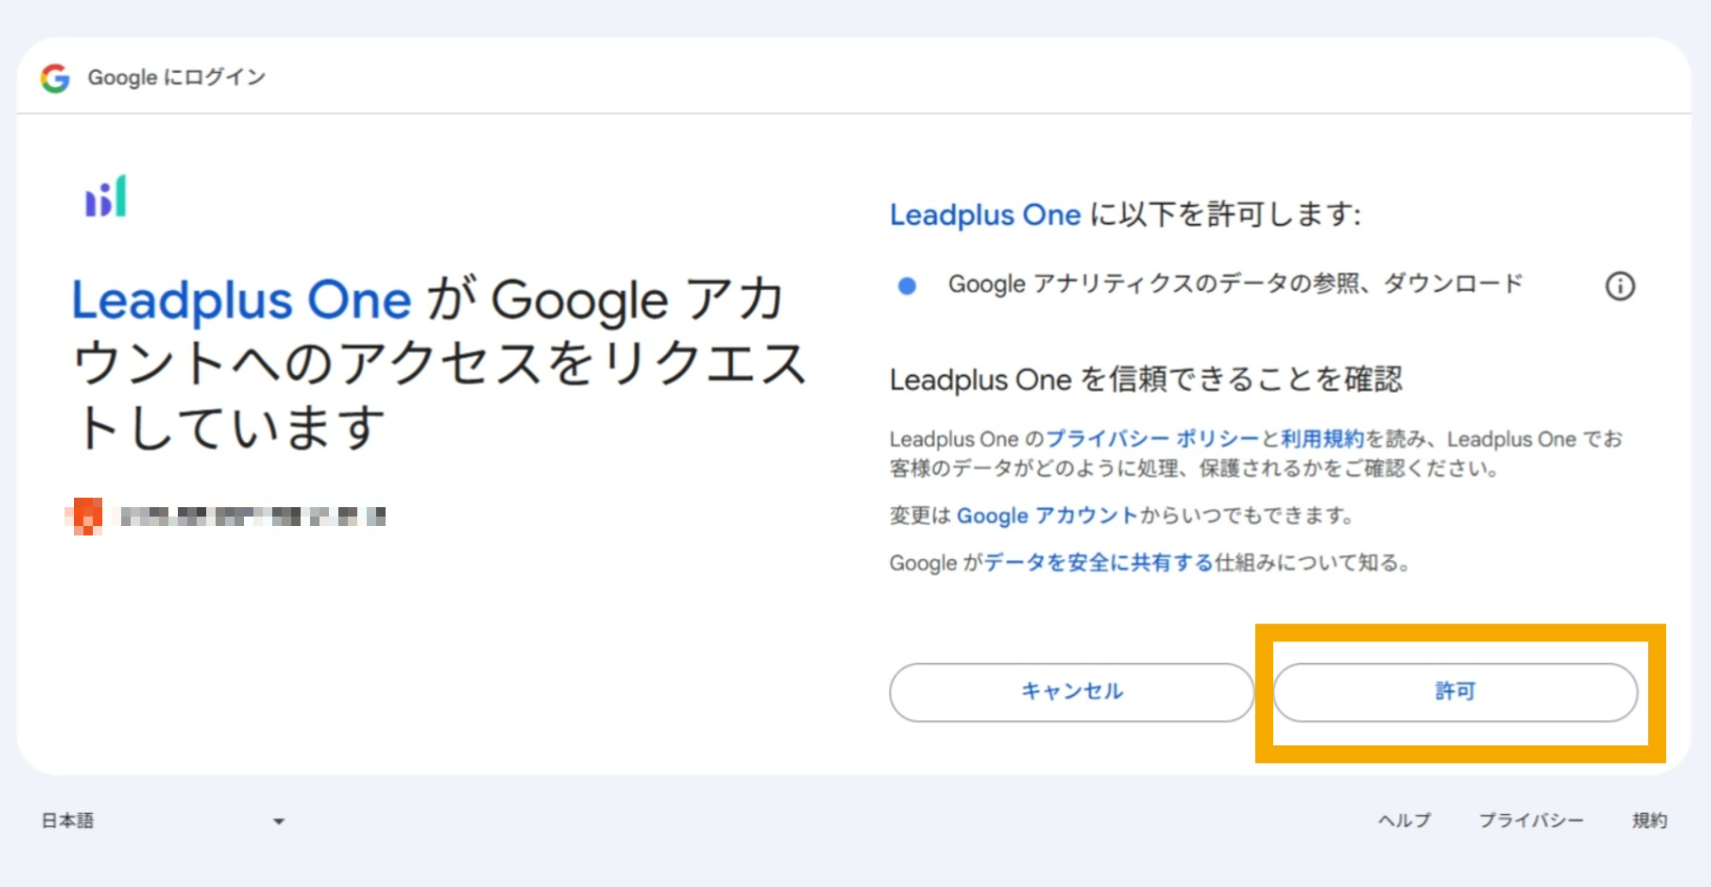The image size is (1711, 887).
Task: Click the blurred account email address
Action: 252,516
